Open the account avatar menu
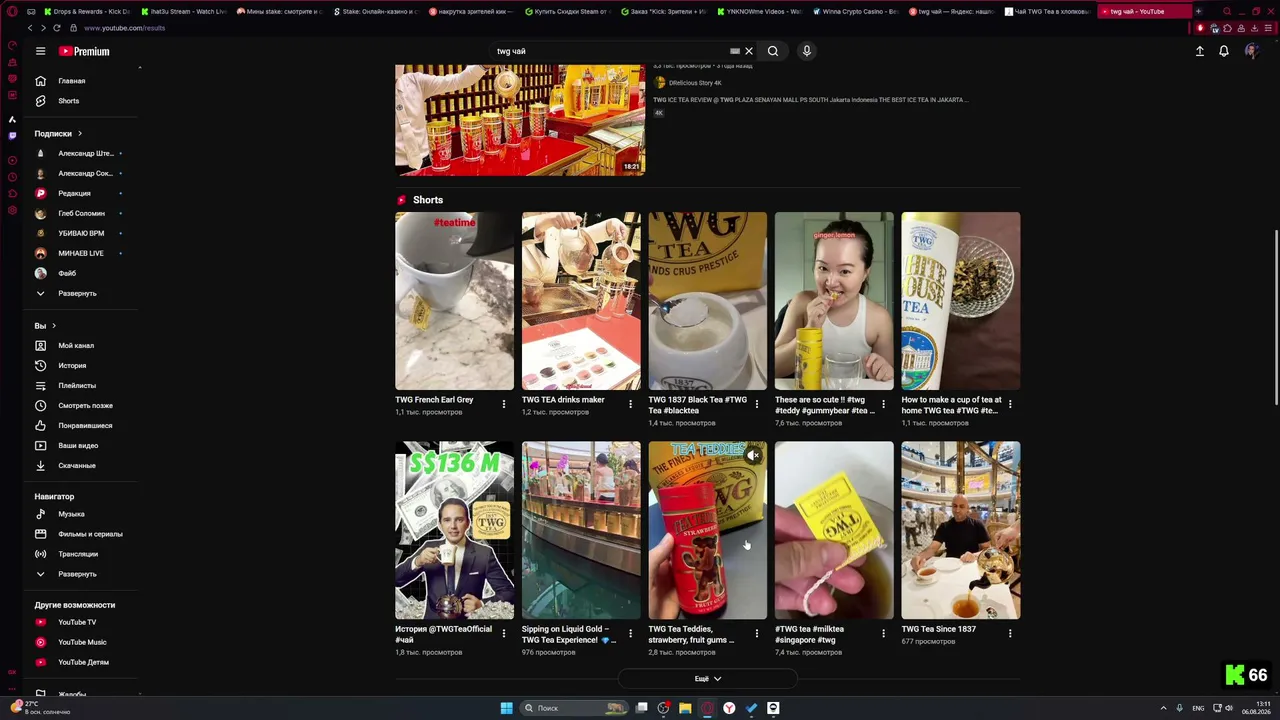Image resolution: width=1280 pixels, height=720 pixels. (x=1251, y=51)
